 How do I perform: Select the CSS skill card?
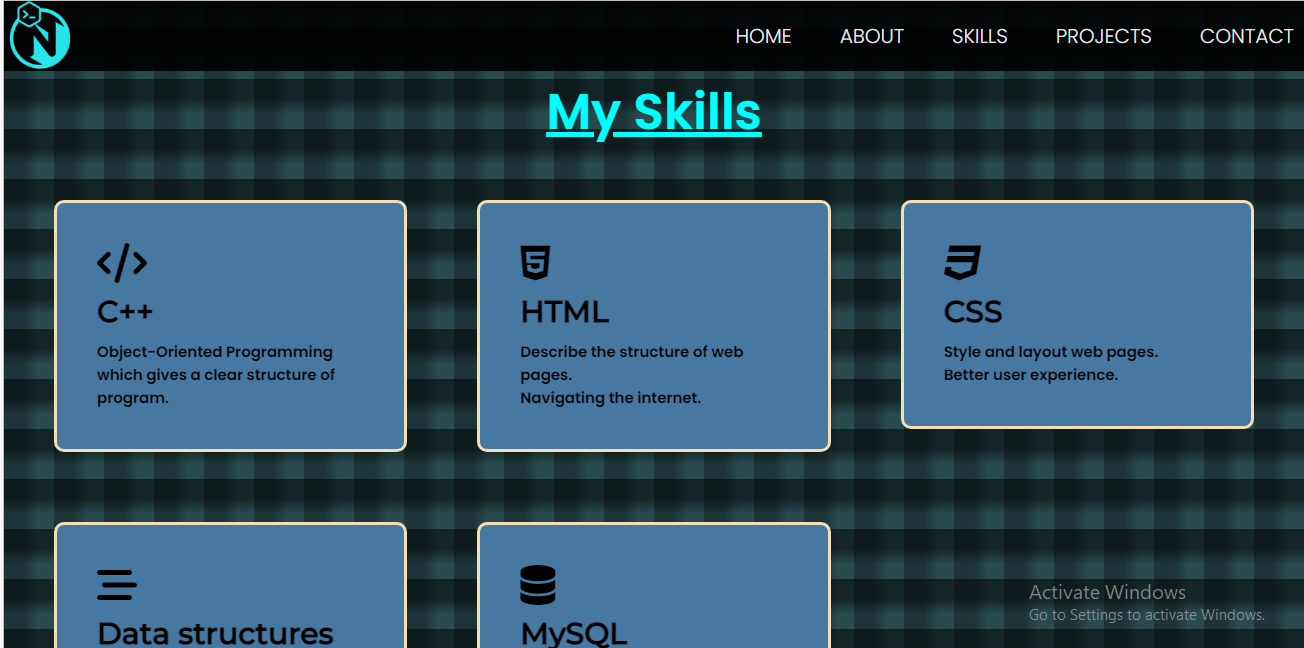[x=1077, y=314]
